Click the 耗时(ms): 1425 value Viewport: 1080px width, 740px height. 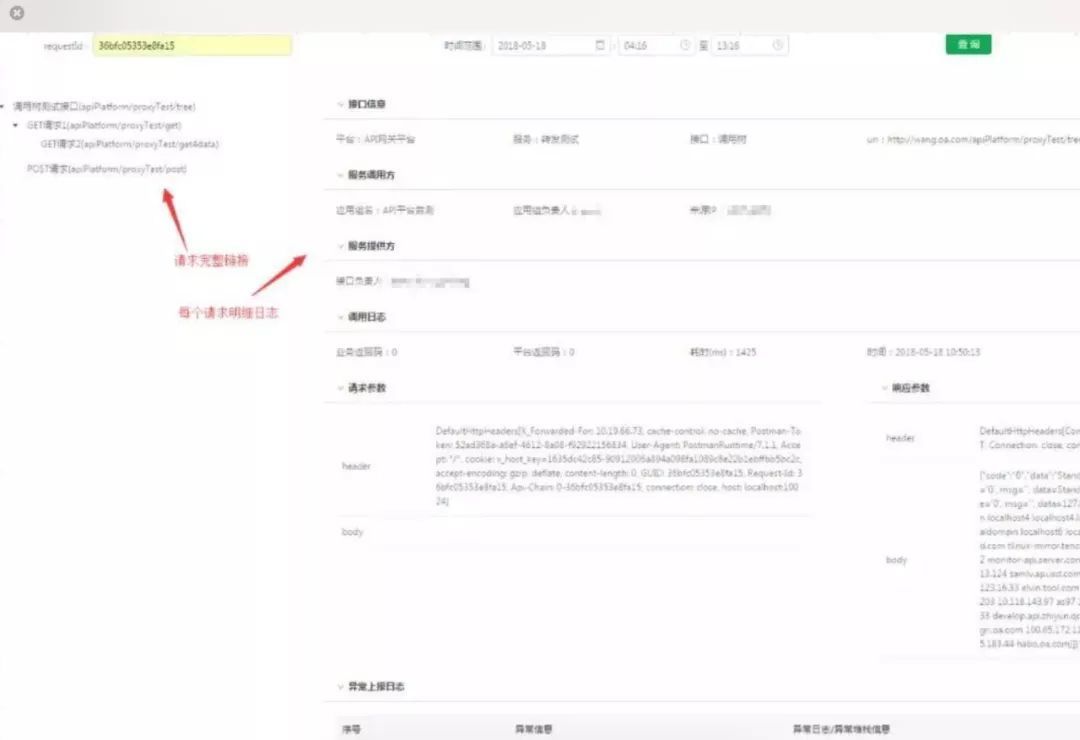point(723,352)
